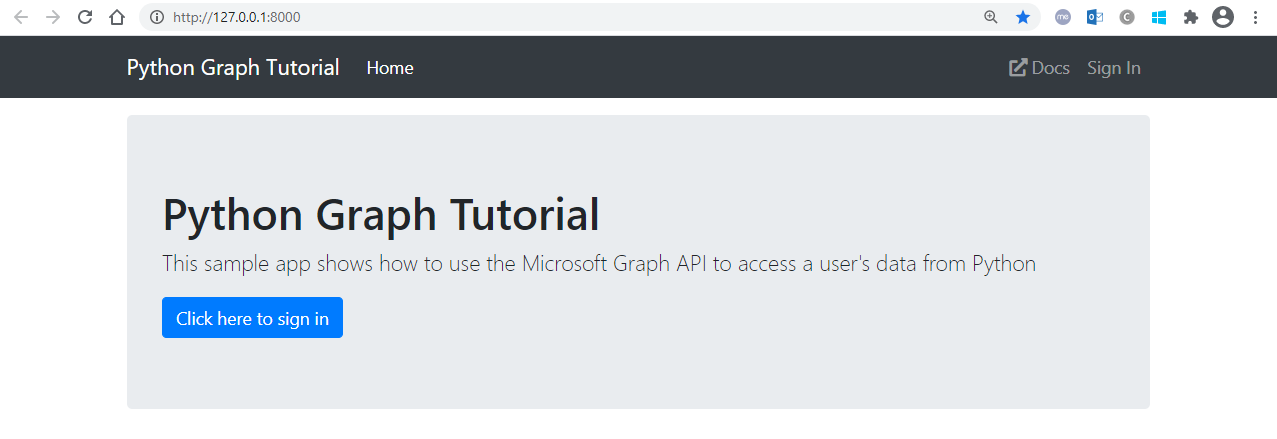This screenshot has width=1277, height=439.
Task: Open the Chrome profile avatar
Action: coord(1222,17)
